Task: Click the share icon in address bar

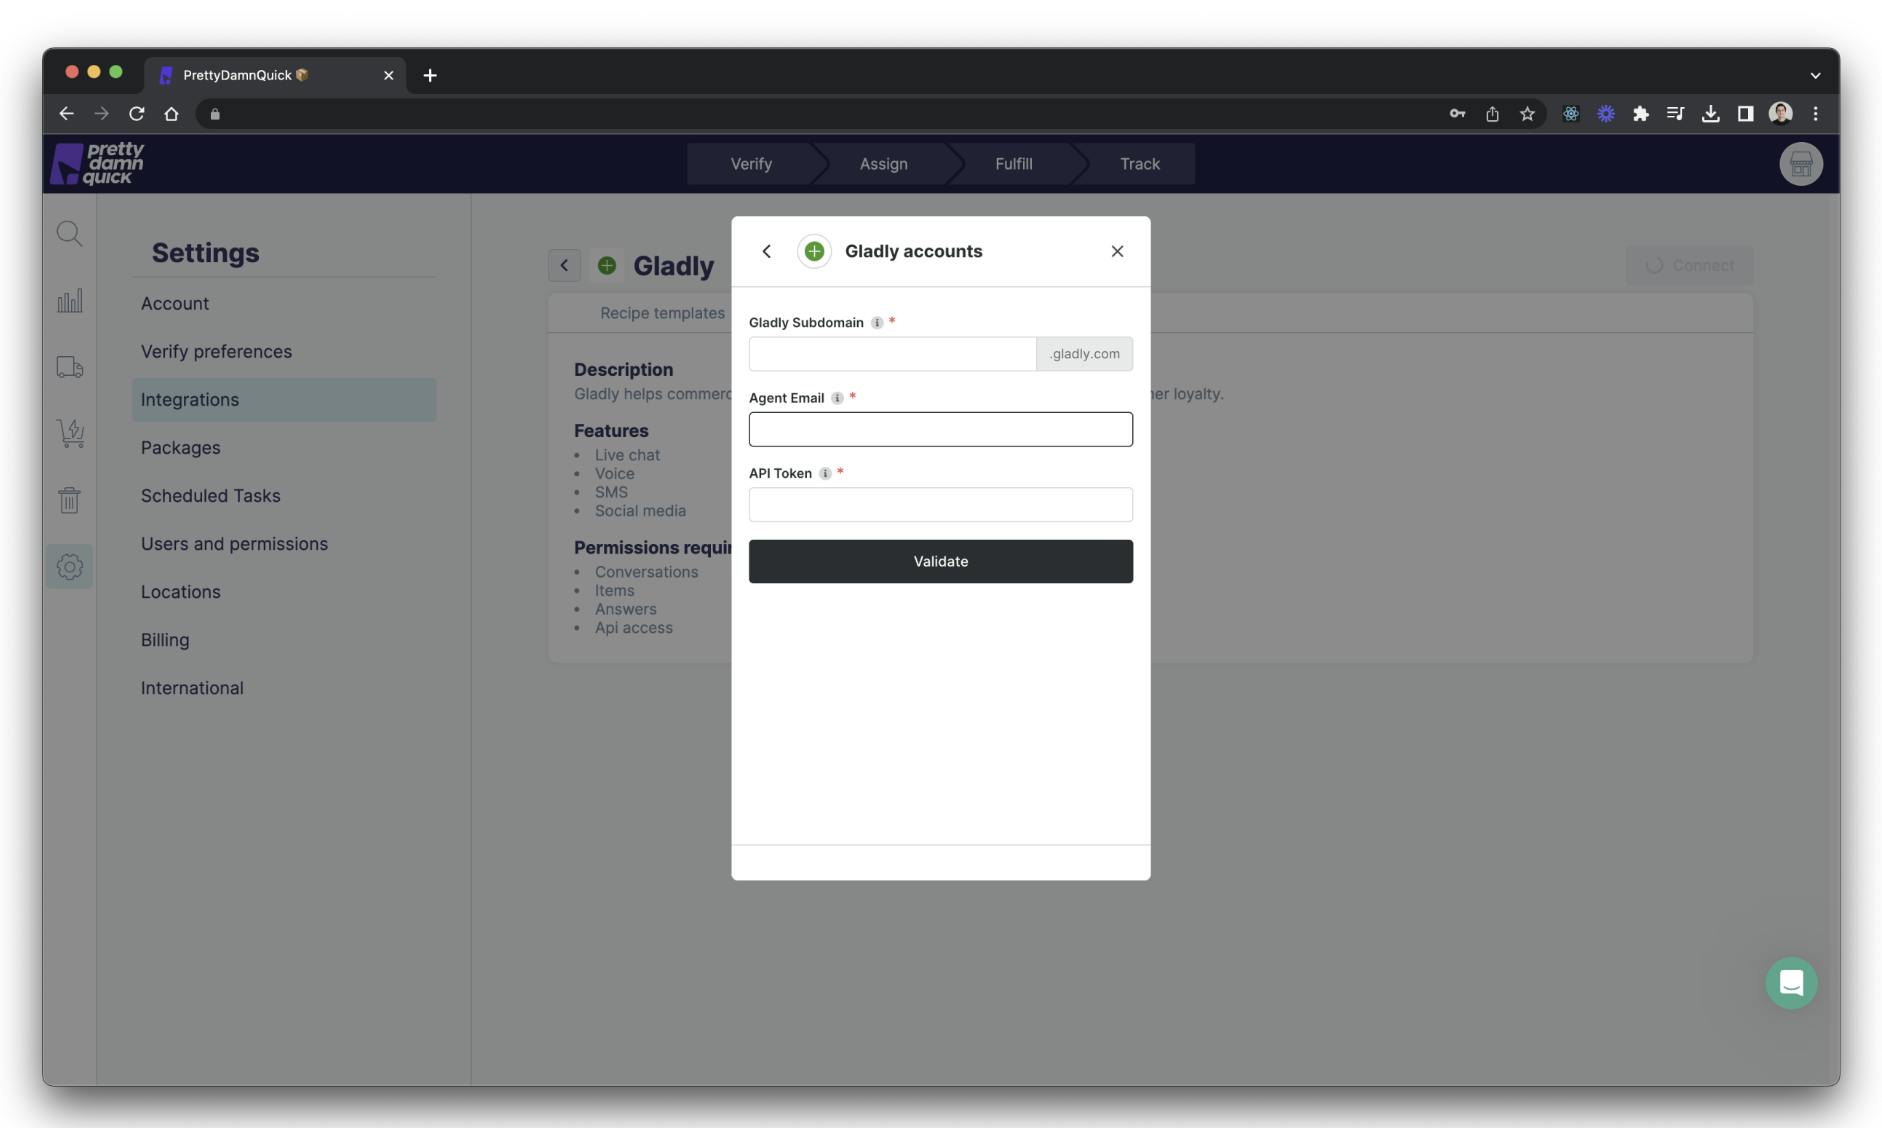Action: click(x=1492, y=114)
